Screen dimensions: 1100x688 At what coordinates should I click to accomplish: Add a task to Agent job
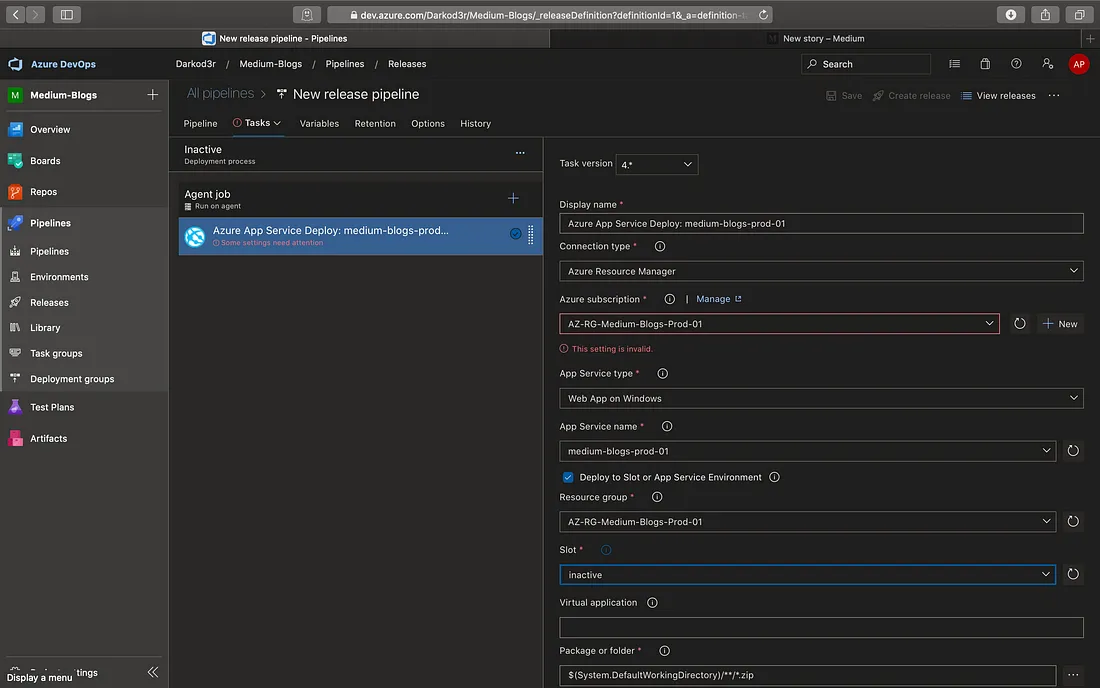(514, 198)
